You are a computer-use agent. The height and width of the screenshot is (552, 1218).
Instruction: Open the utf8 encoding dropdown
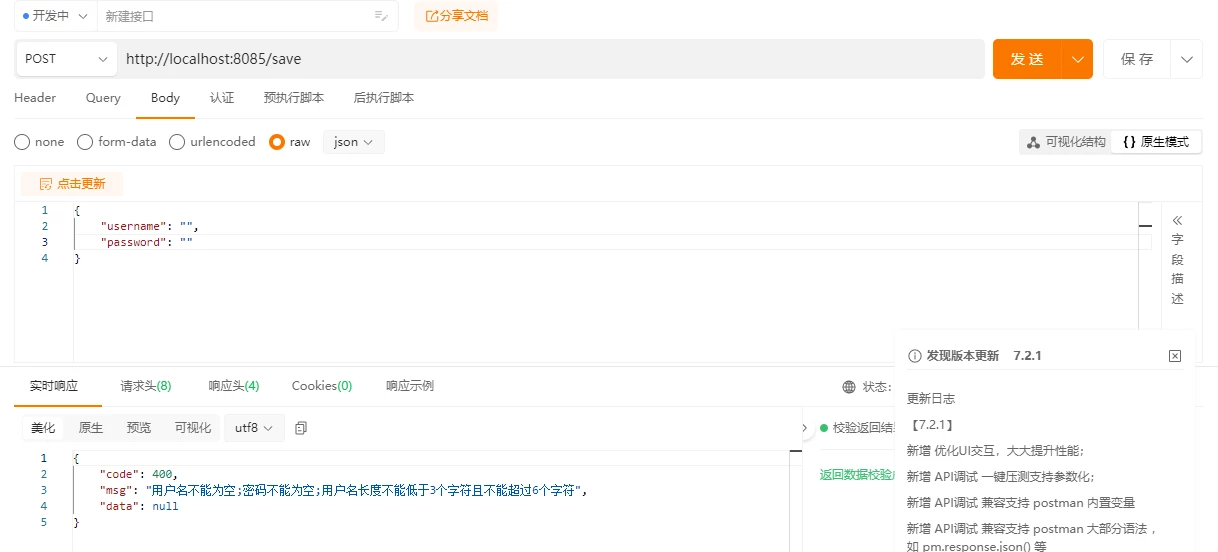(x=254, y=428)
